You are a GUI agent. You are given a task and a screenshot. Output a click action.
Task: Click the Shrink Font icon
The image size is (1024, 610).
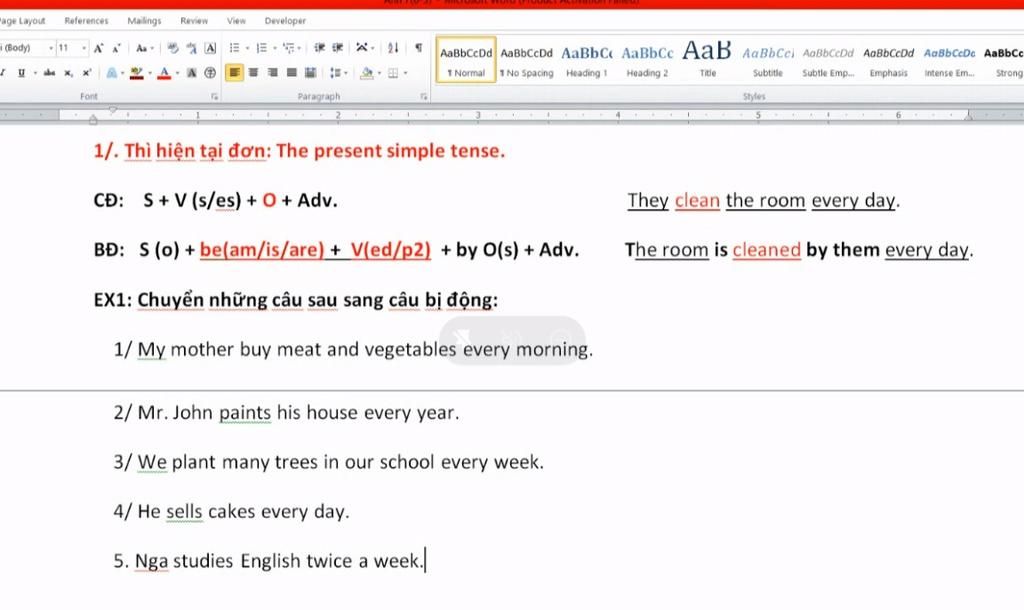116,48
